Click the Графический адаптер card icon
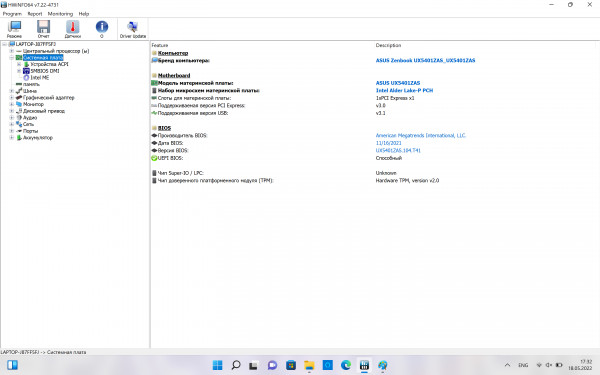Viewport: 600px width, 375px height. point(19,98)
